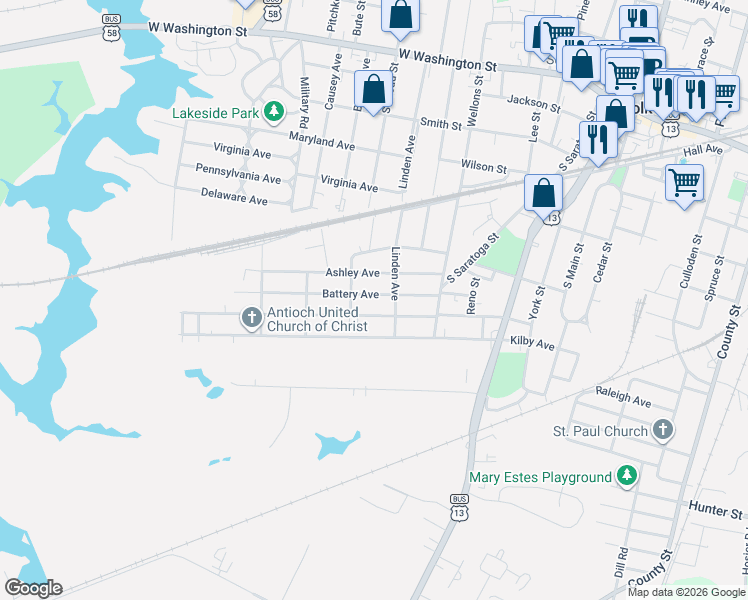Screen dimensions: 748x600
Task: Click the BUS 58 route shield
Action: pyautogui.click(x=111, y=27)
